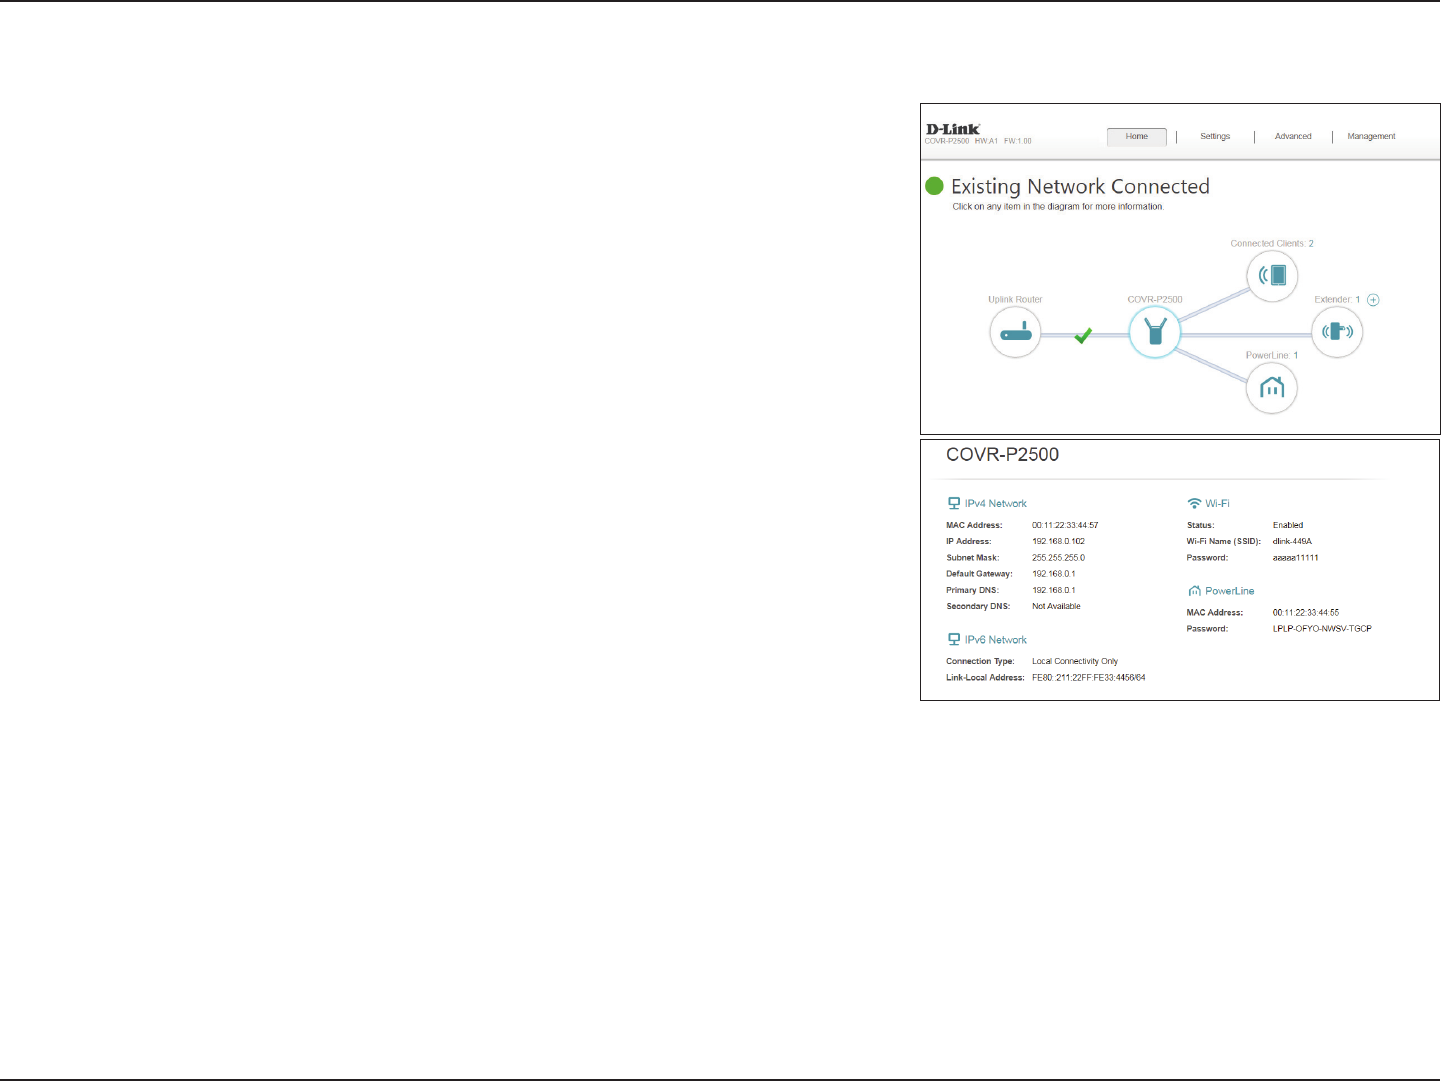The width and height of the screenshot is (1441, 1081).
Task: Click the 'PowerLine' section title in details
Action: 1229,591
